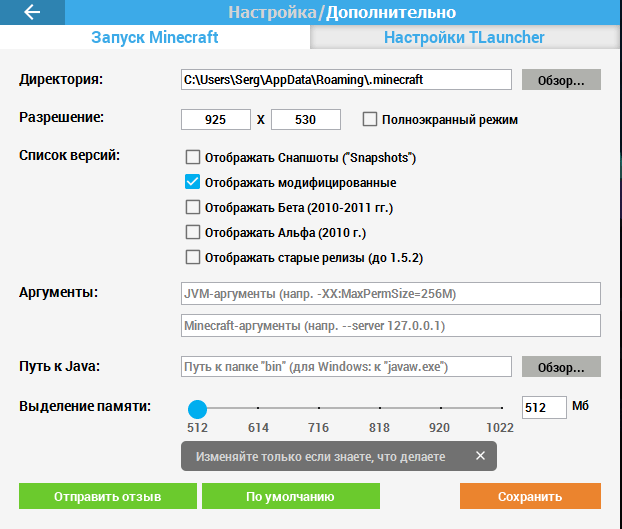Click the resolution height field 530
The height and width of the screenshot is (529, 622).
(306, 119)
